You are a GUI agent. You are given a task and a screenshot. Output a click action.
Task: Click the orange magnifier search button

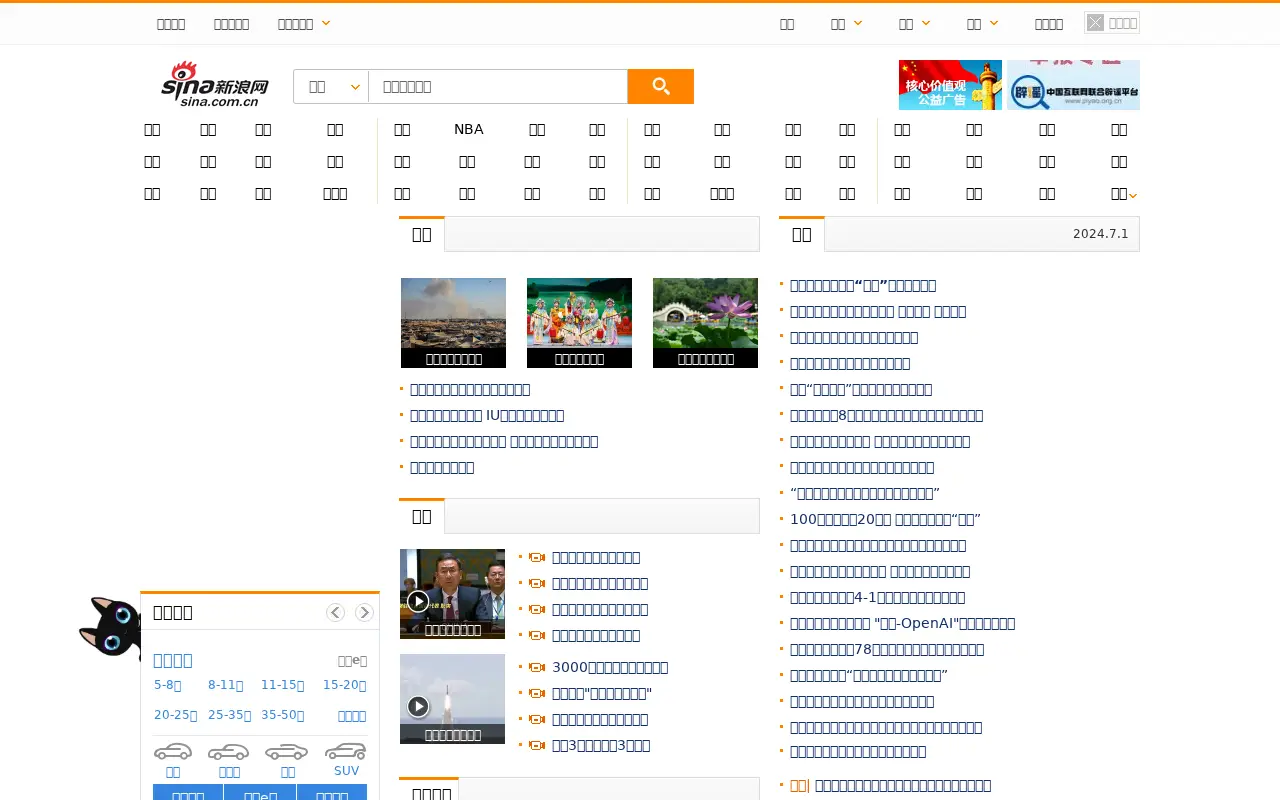[660, 87]
